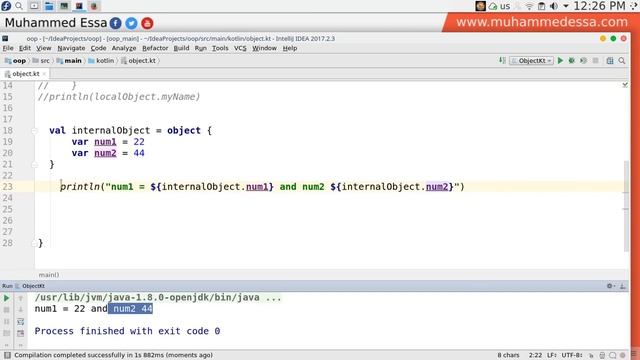Toggle tool window bars in status bar corner

point(7,355)
